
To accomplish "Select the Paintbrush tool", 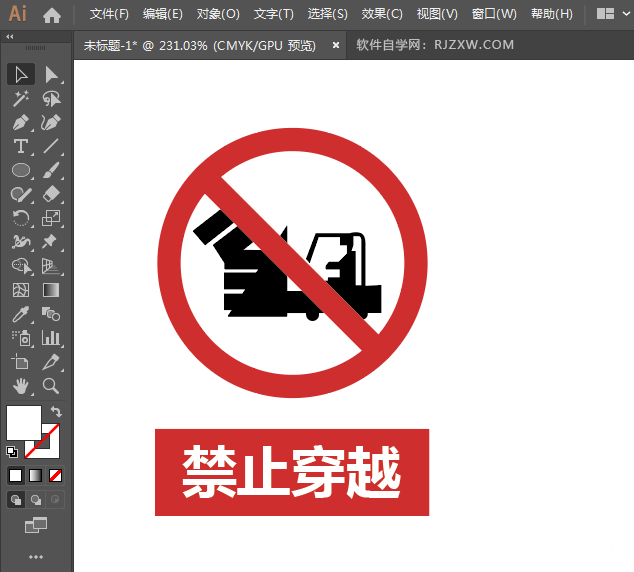I will point(51,170).
